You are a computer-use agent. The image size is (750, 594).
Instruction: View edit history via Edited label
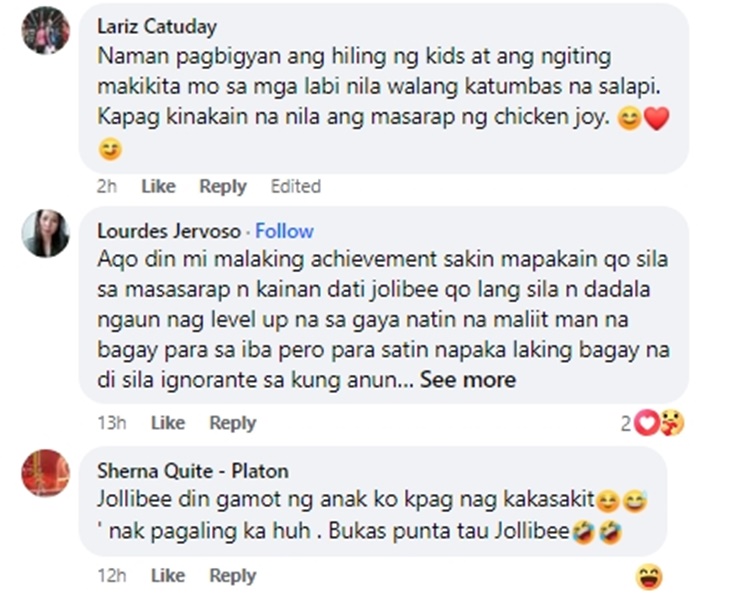point(295,186)
